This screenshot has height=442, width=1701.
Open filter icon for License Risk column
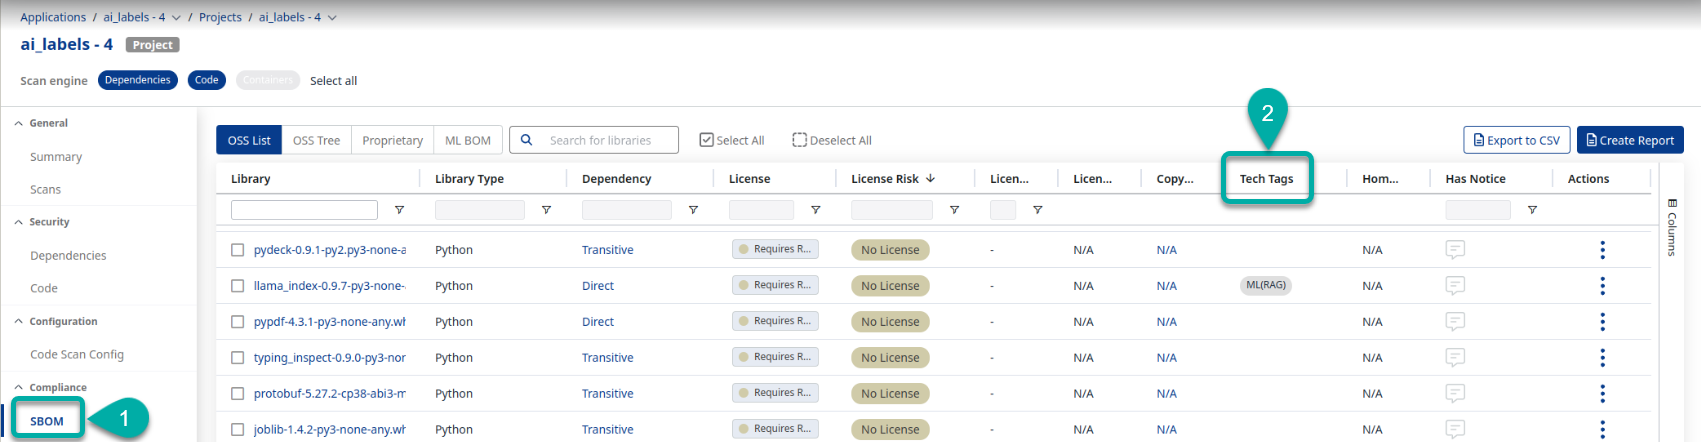[x=954, y=210]
